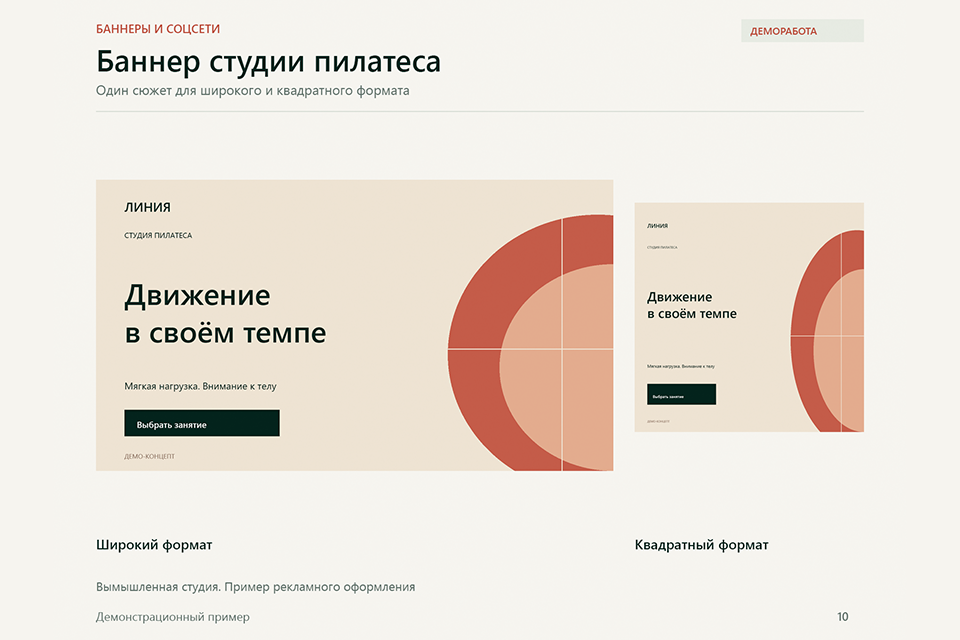Select the wide banner circle illustration
Screen dimensions: 960x640
pos(530,342)
